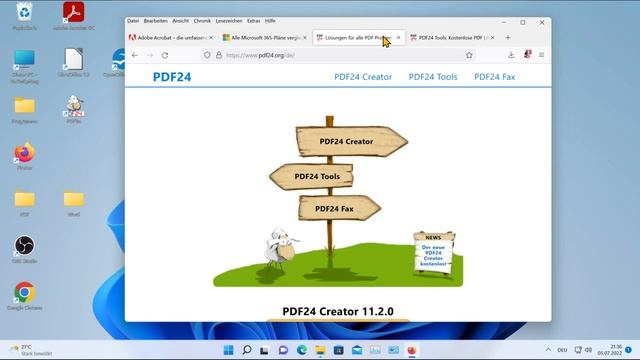Viewport: 640px width, 360px height.
Task: Open the Firefox desktop shortcut
Action: pos(24,156)
